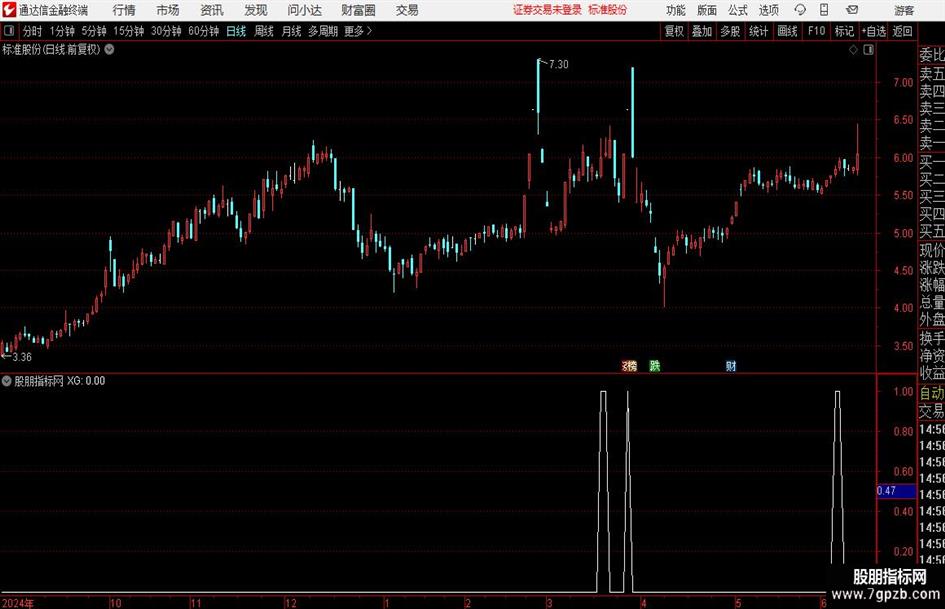Switch to 周线 weekly tab

(264, 31)
